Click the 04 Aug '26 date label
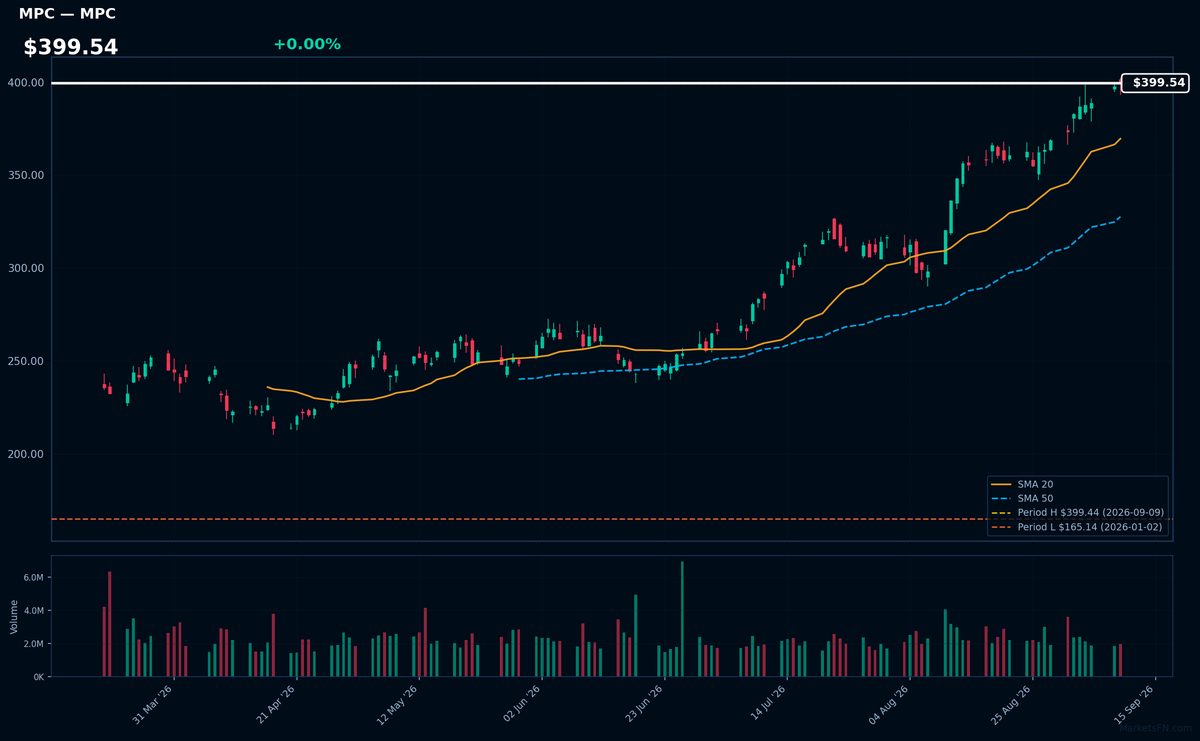Image resolution: width=1200 pixels, height=741 pixels. [x=888, y=703]
